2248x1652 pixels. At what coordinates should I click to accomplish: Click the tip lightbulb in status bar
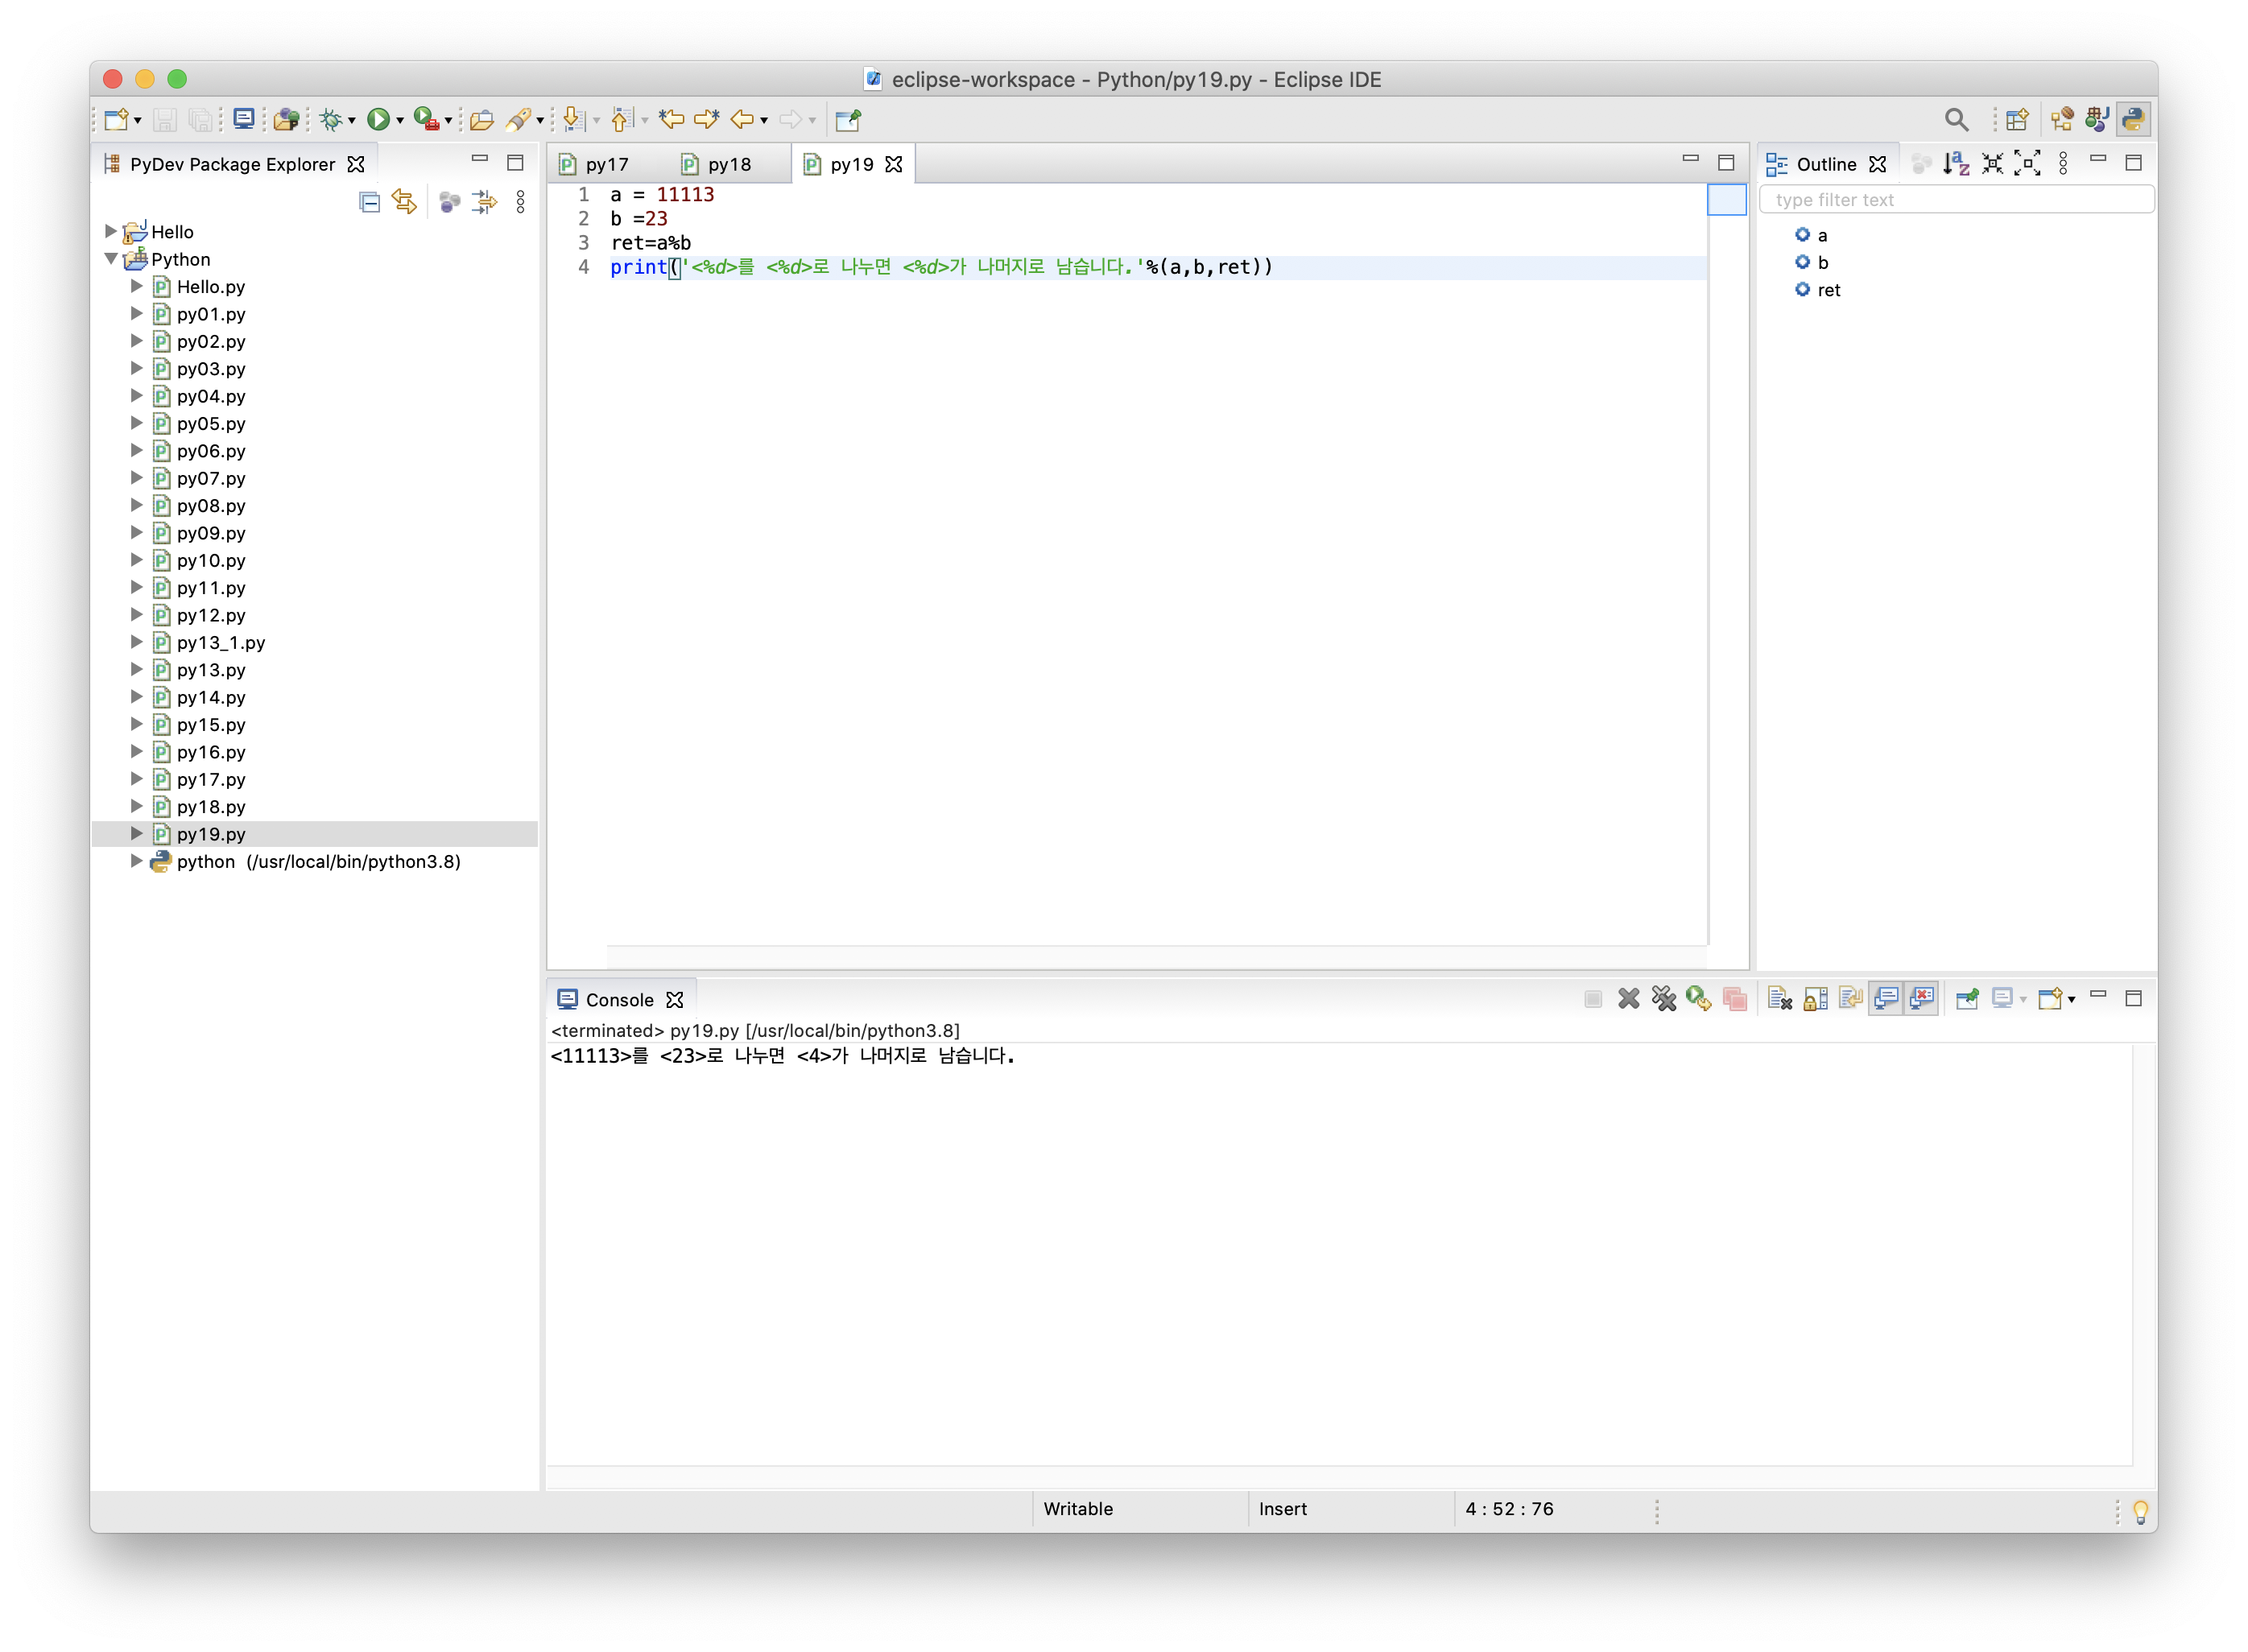(2140, 1511)
